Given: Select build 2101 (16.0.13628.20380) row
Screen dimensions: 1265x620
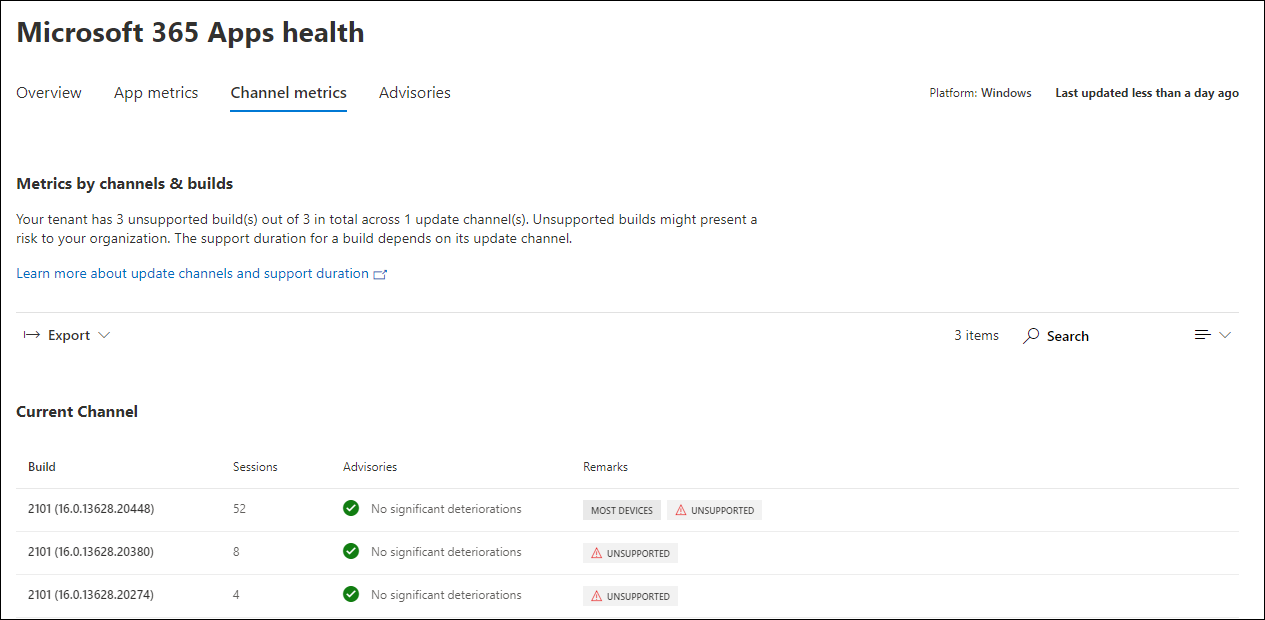Looking at the screenshot, I should 627,552.
